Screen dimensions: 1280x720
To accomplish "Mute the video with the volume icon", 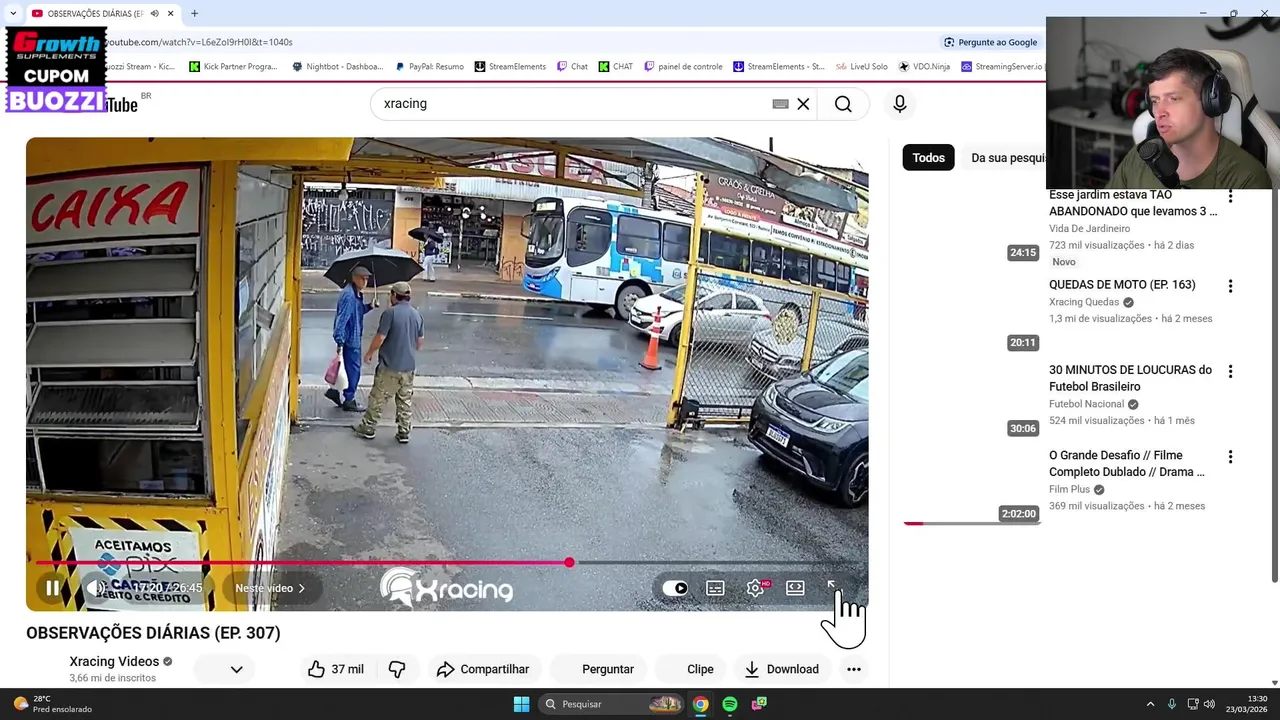I will click(x=97, y=588).
